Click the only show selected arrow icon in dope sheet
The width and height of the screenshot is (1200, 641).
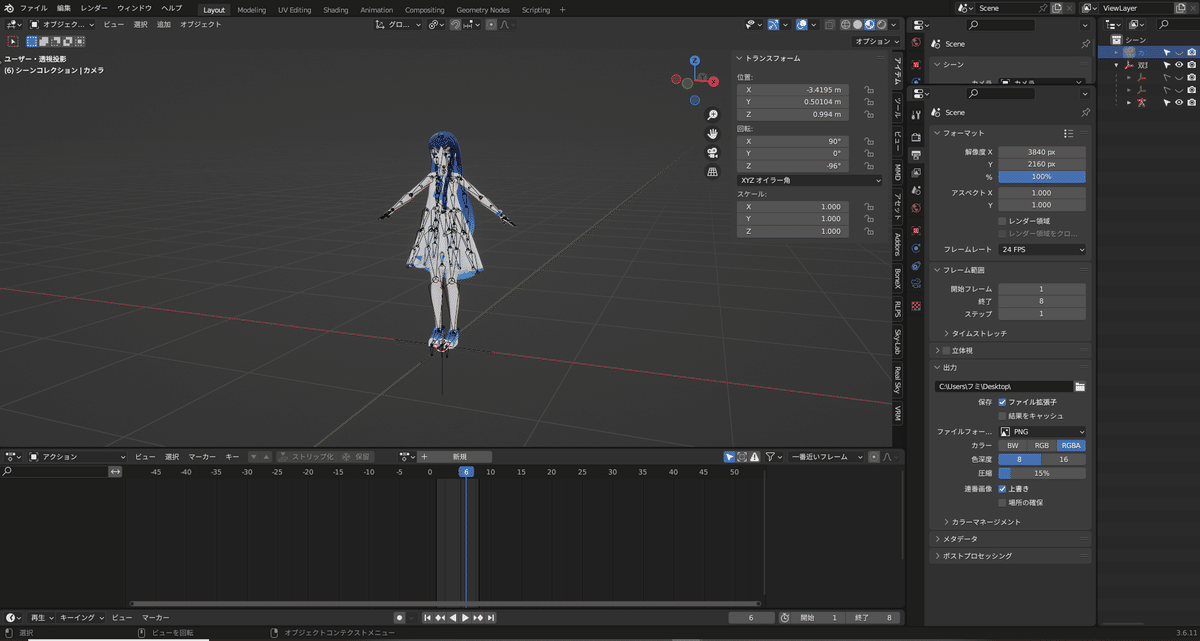(730, 457)
